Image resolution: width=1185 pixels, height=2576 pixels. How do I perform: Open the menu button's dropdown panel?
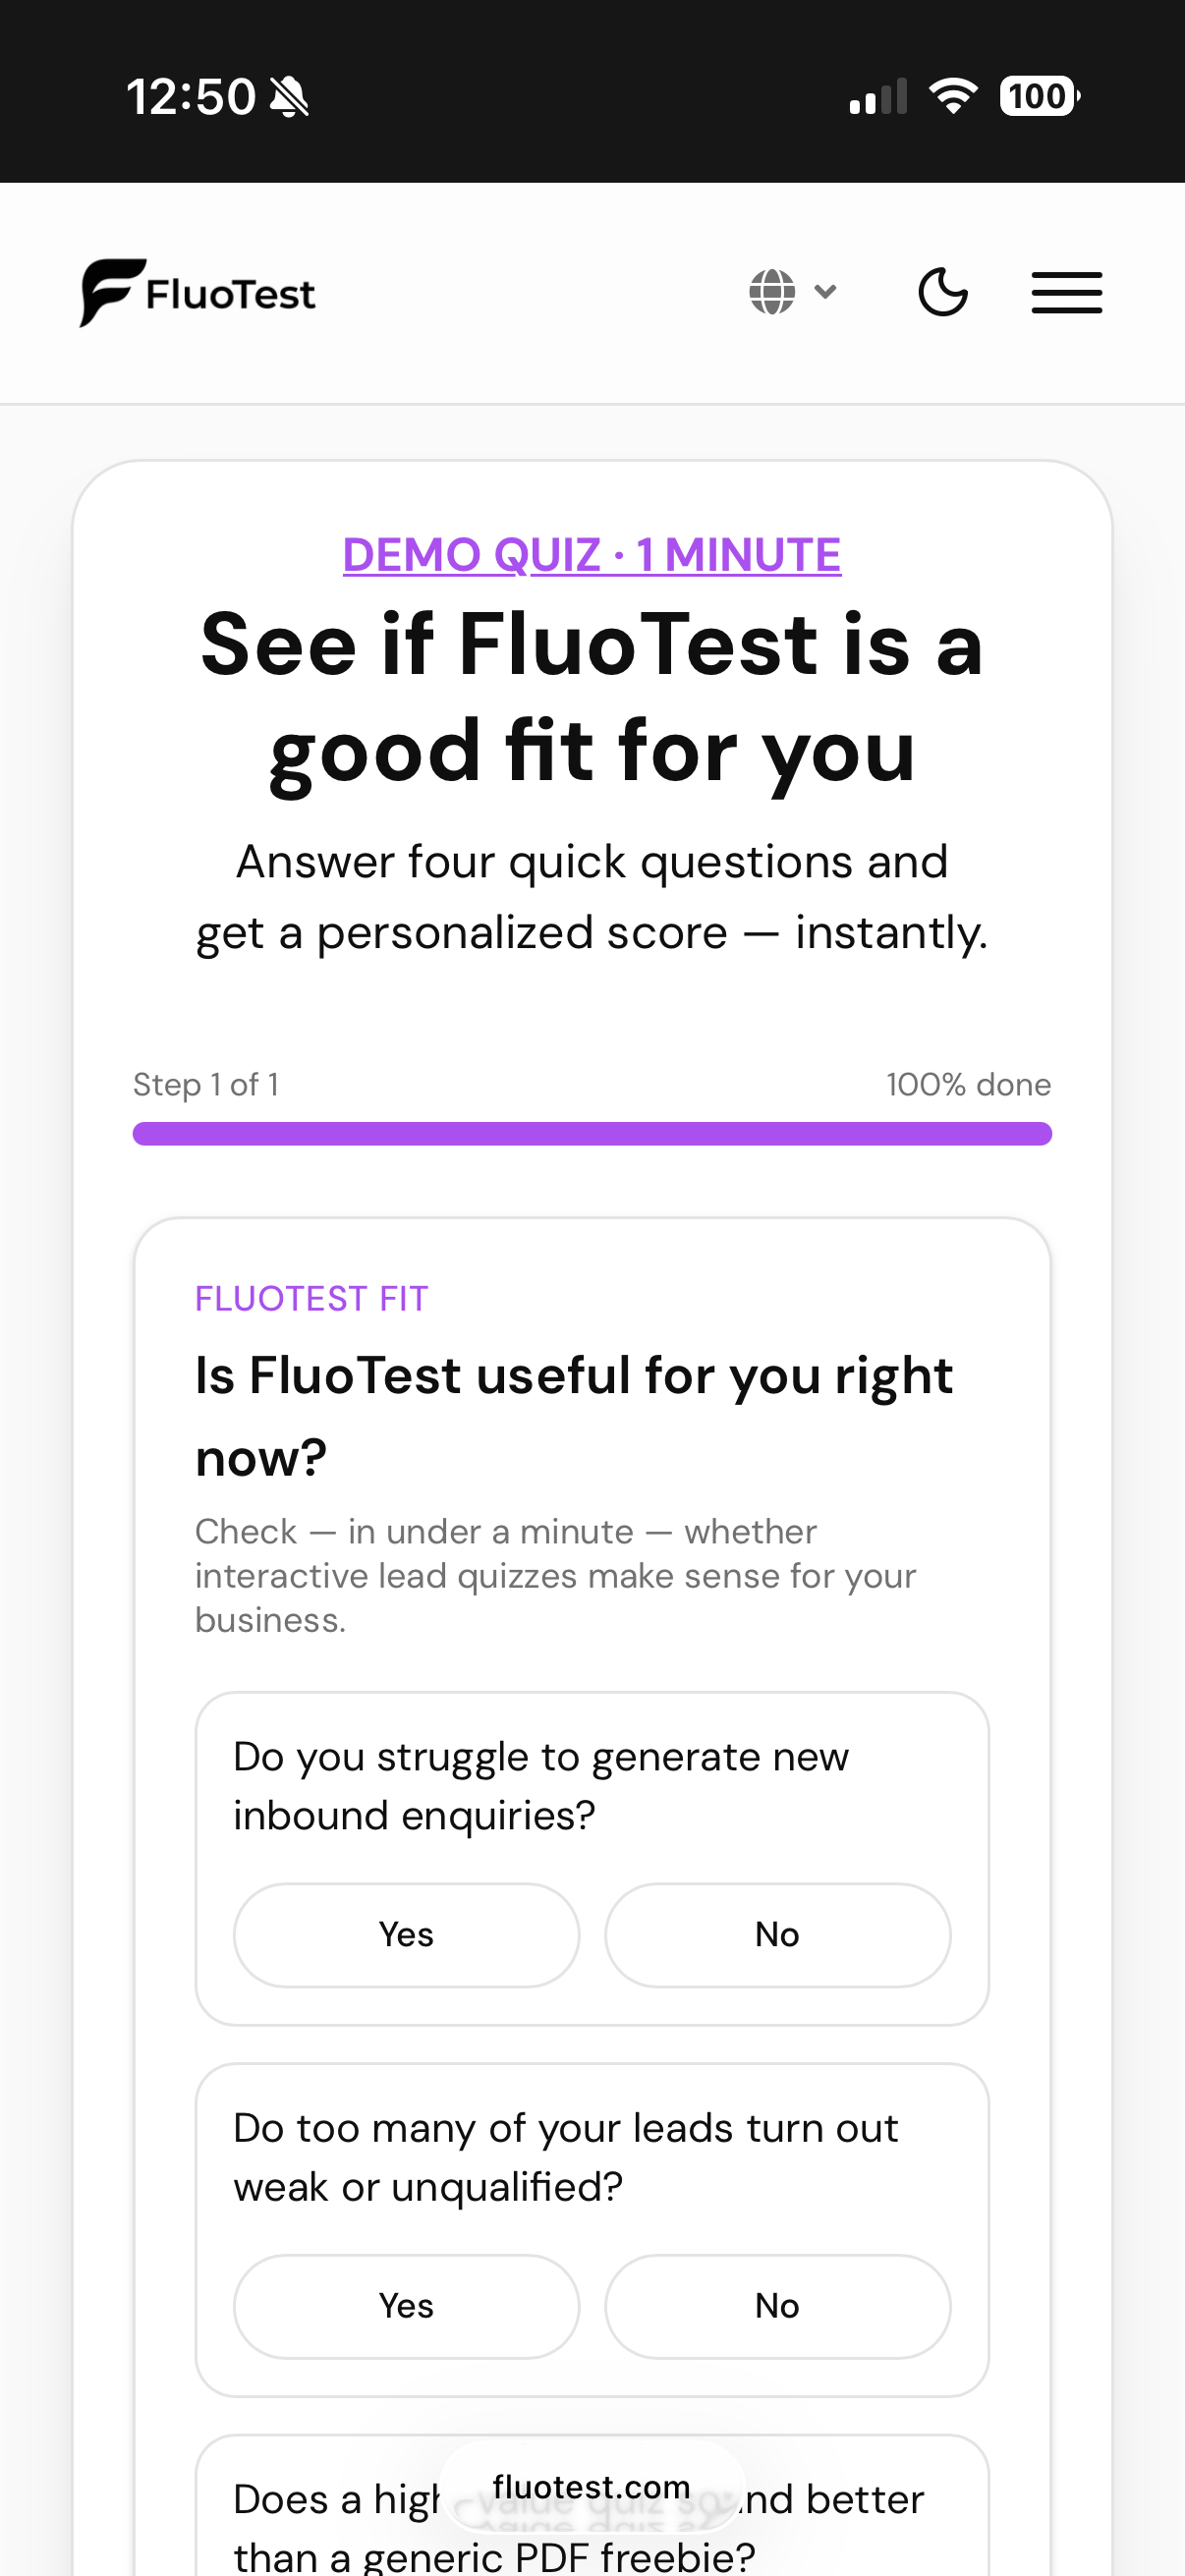tap(1066, 291)
